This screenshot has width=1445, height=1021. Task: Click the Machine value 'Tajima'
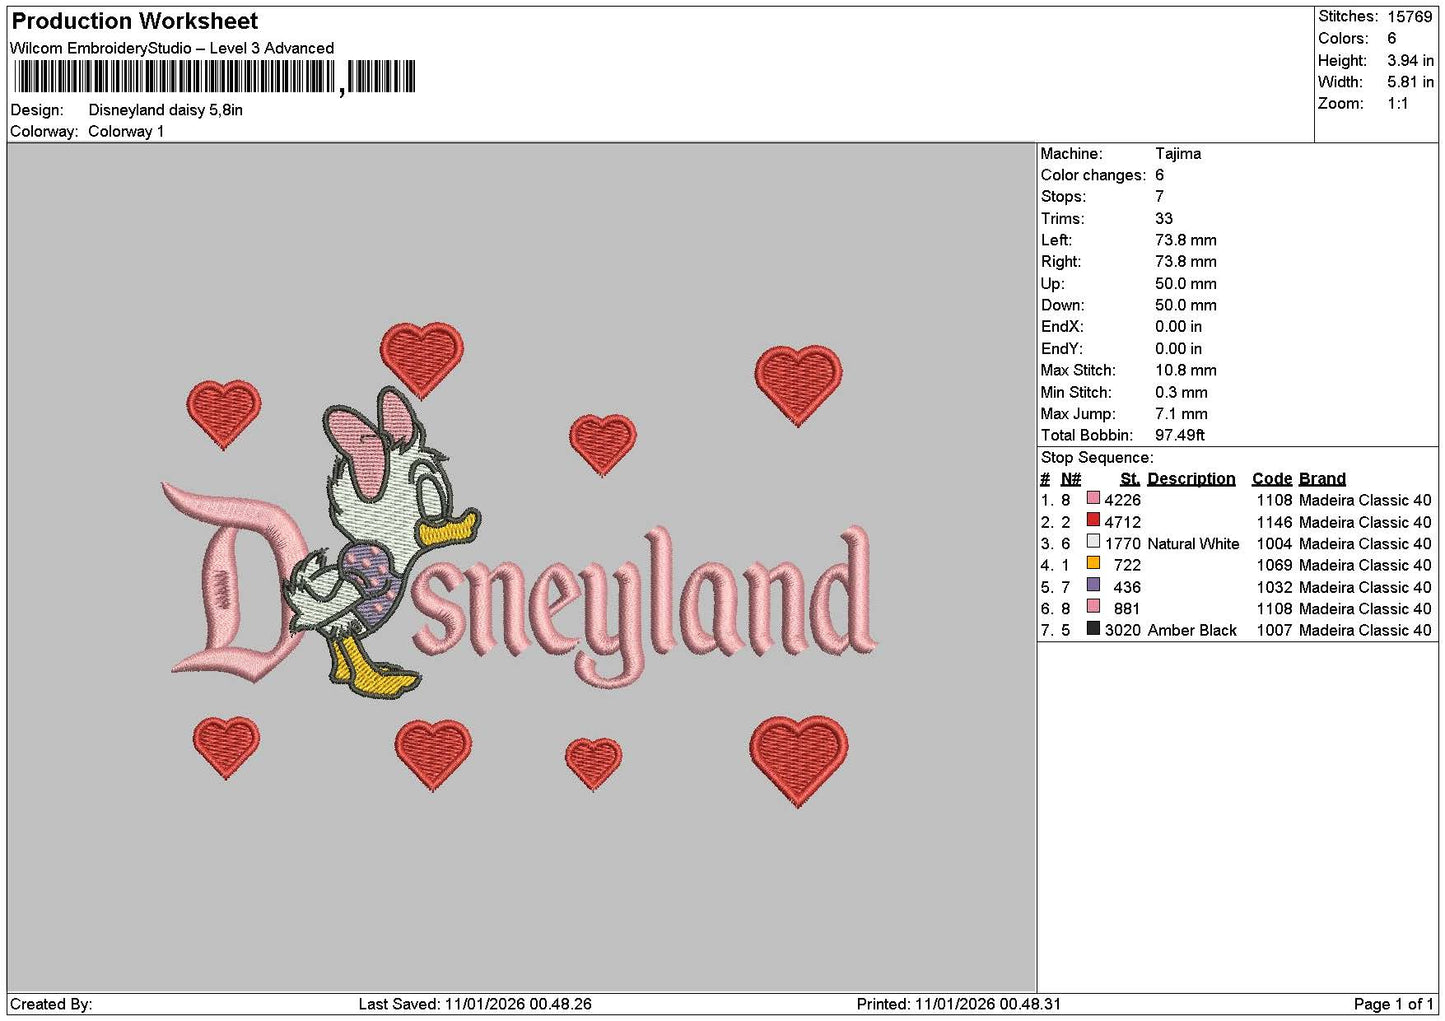pos(1178,154)
